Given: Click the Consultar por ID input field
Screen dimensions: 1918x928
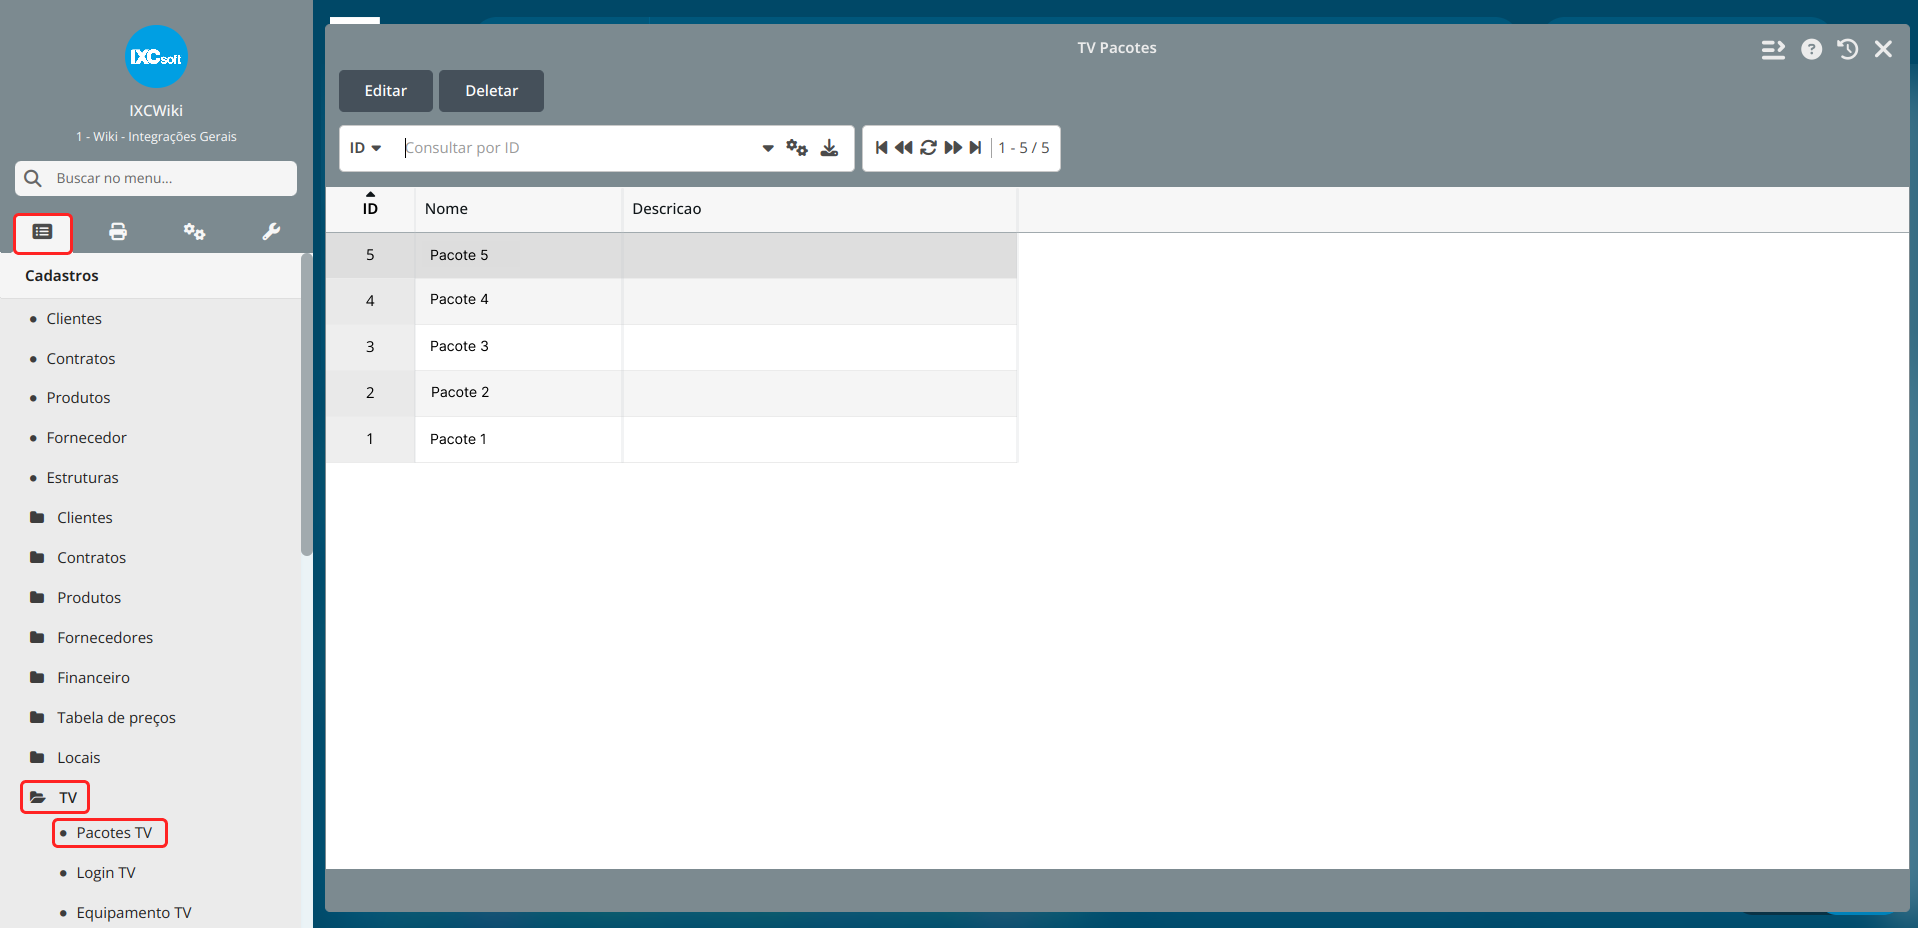Looking at the screenshot, I should click(580, 148).
